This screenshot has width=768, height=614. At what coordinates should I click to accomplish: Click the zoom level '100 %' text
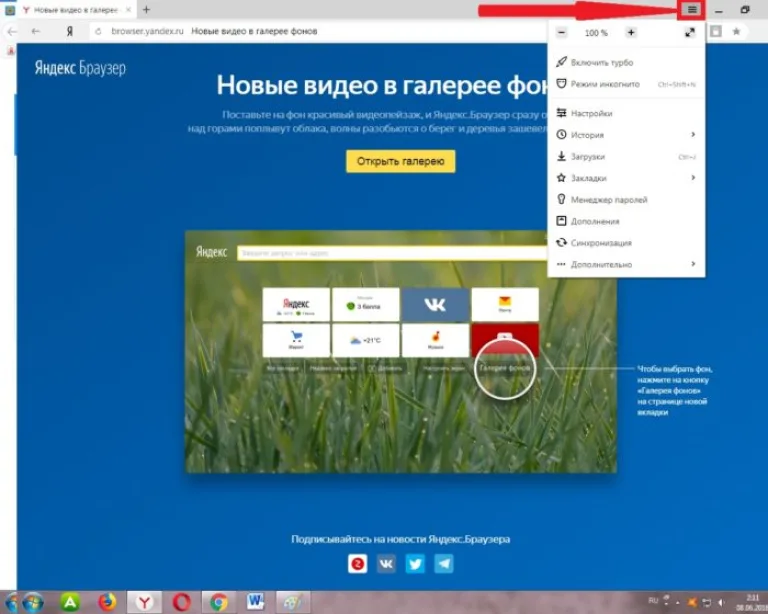(x=596, y=33)
